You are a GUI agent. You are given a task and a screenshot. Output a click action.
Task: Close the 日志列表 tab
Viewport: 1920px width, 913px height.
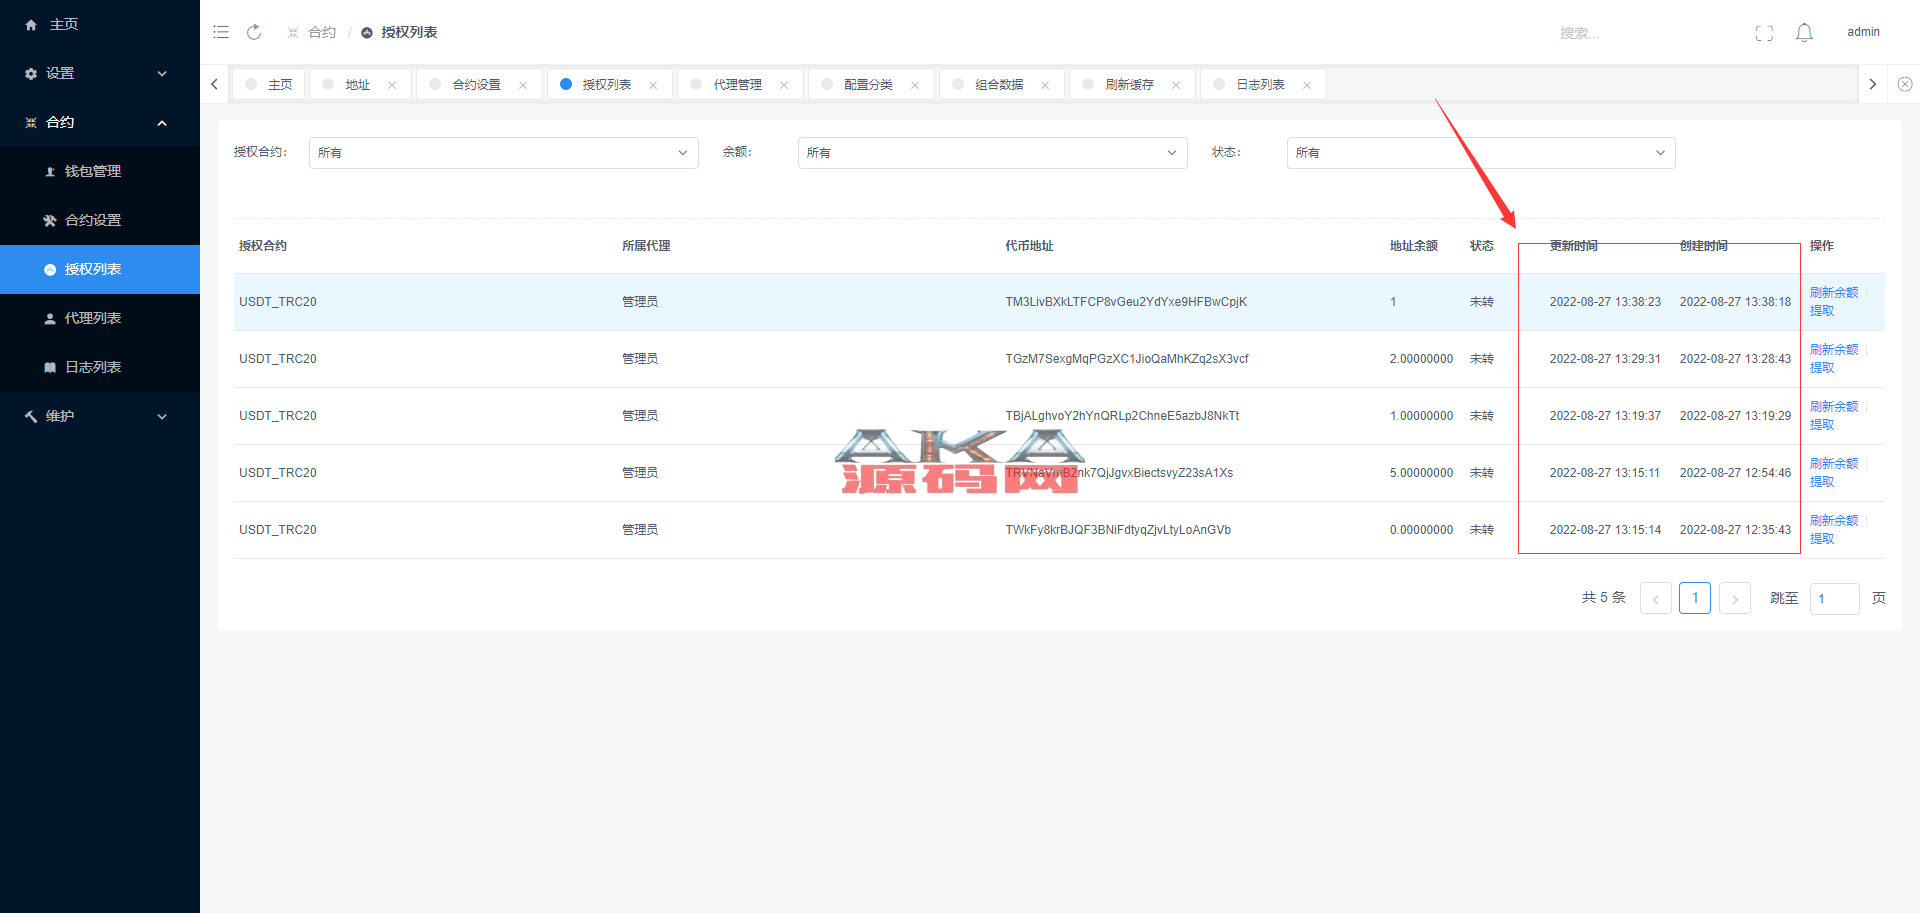tap(1307, 85)
